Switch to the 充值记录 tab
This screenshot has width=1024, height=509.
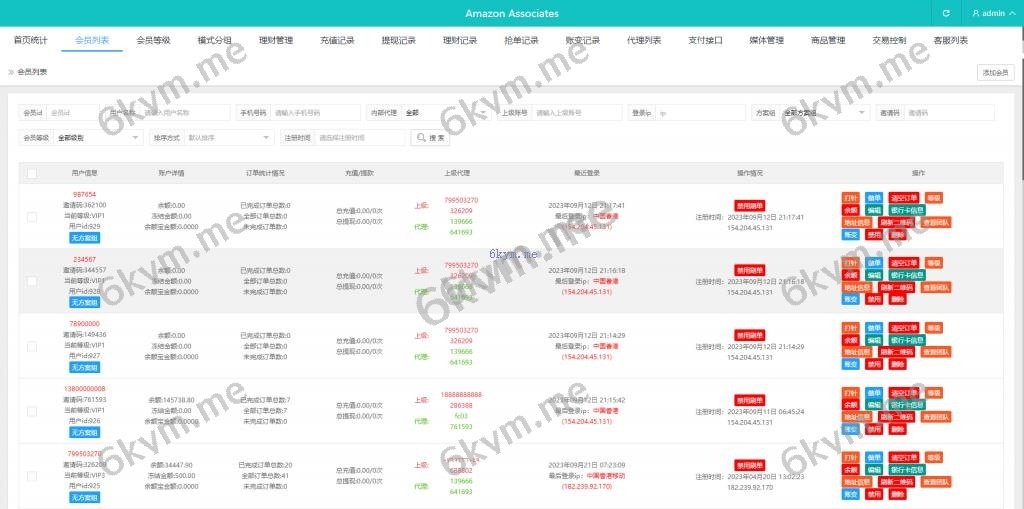pyautogui.click(x=337, y=41)
